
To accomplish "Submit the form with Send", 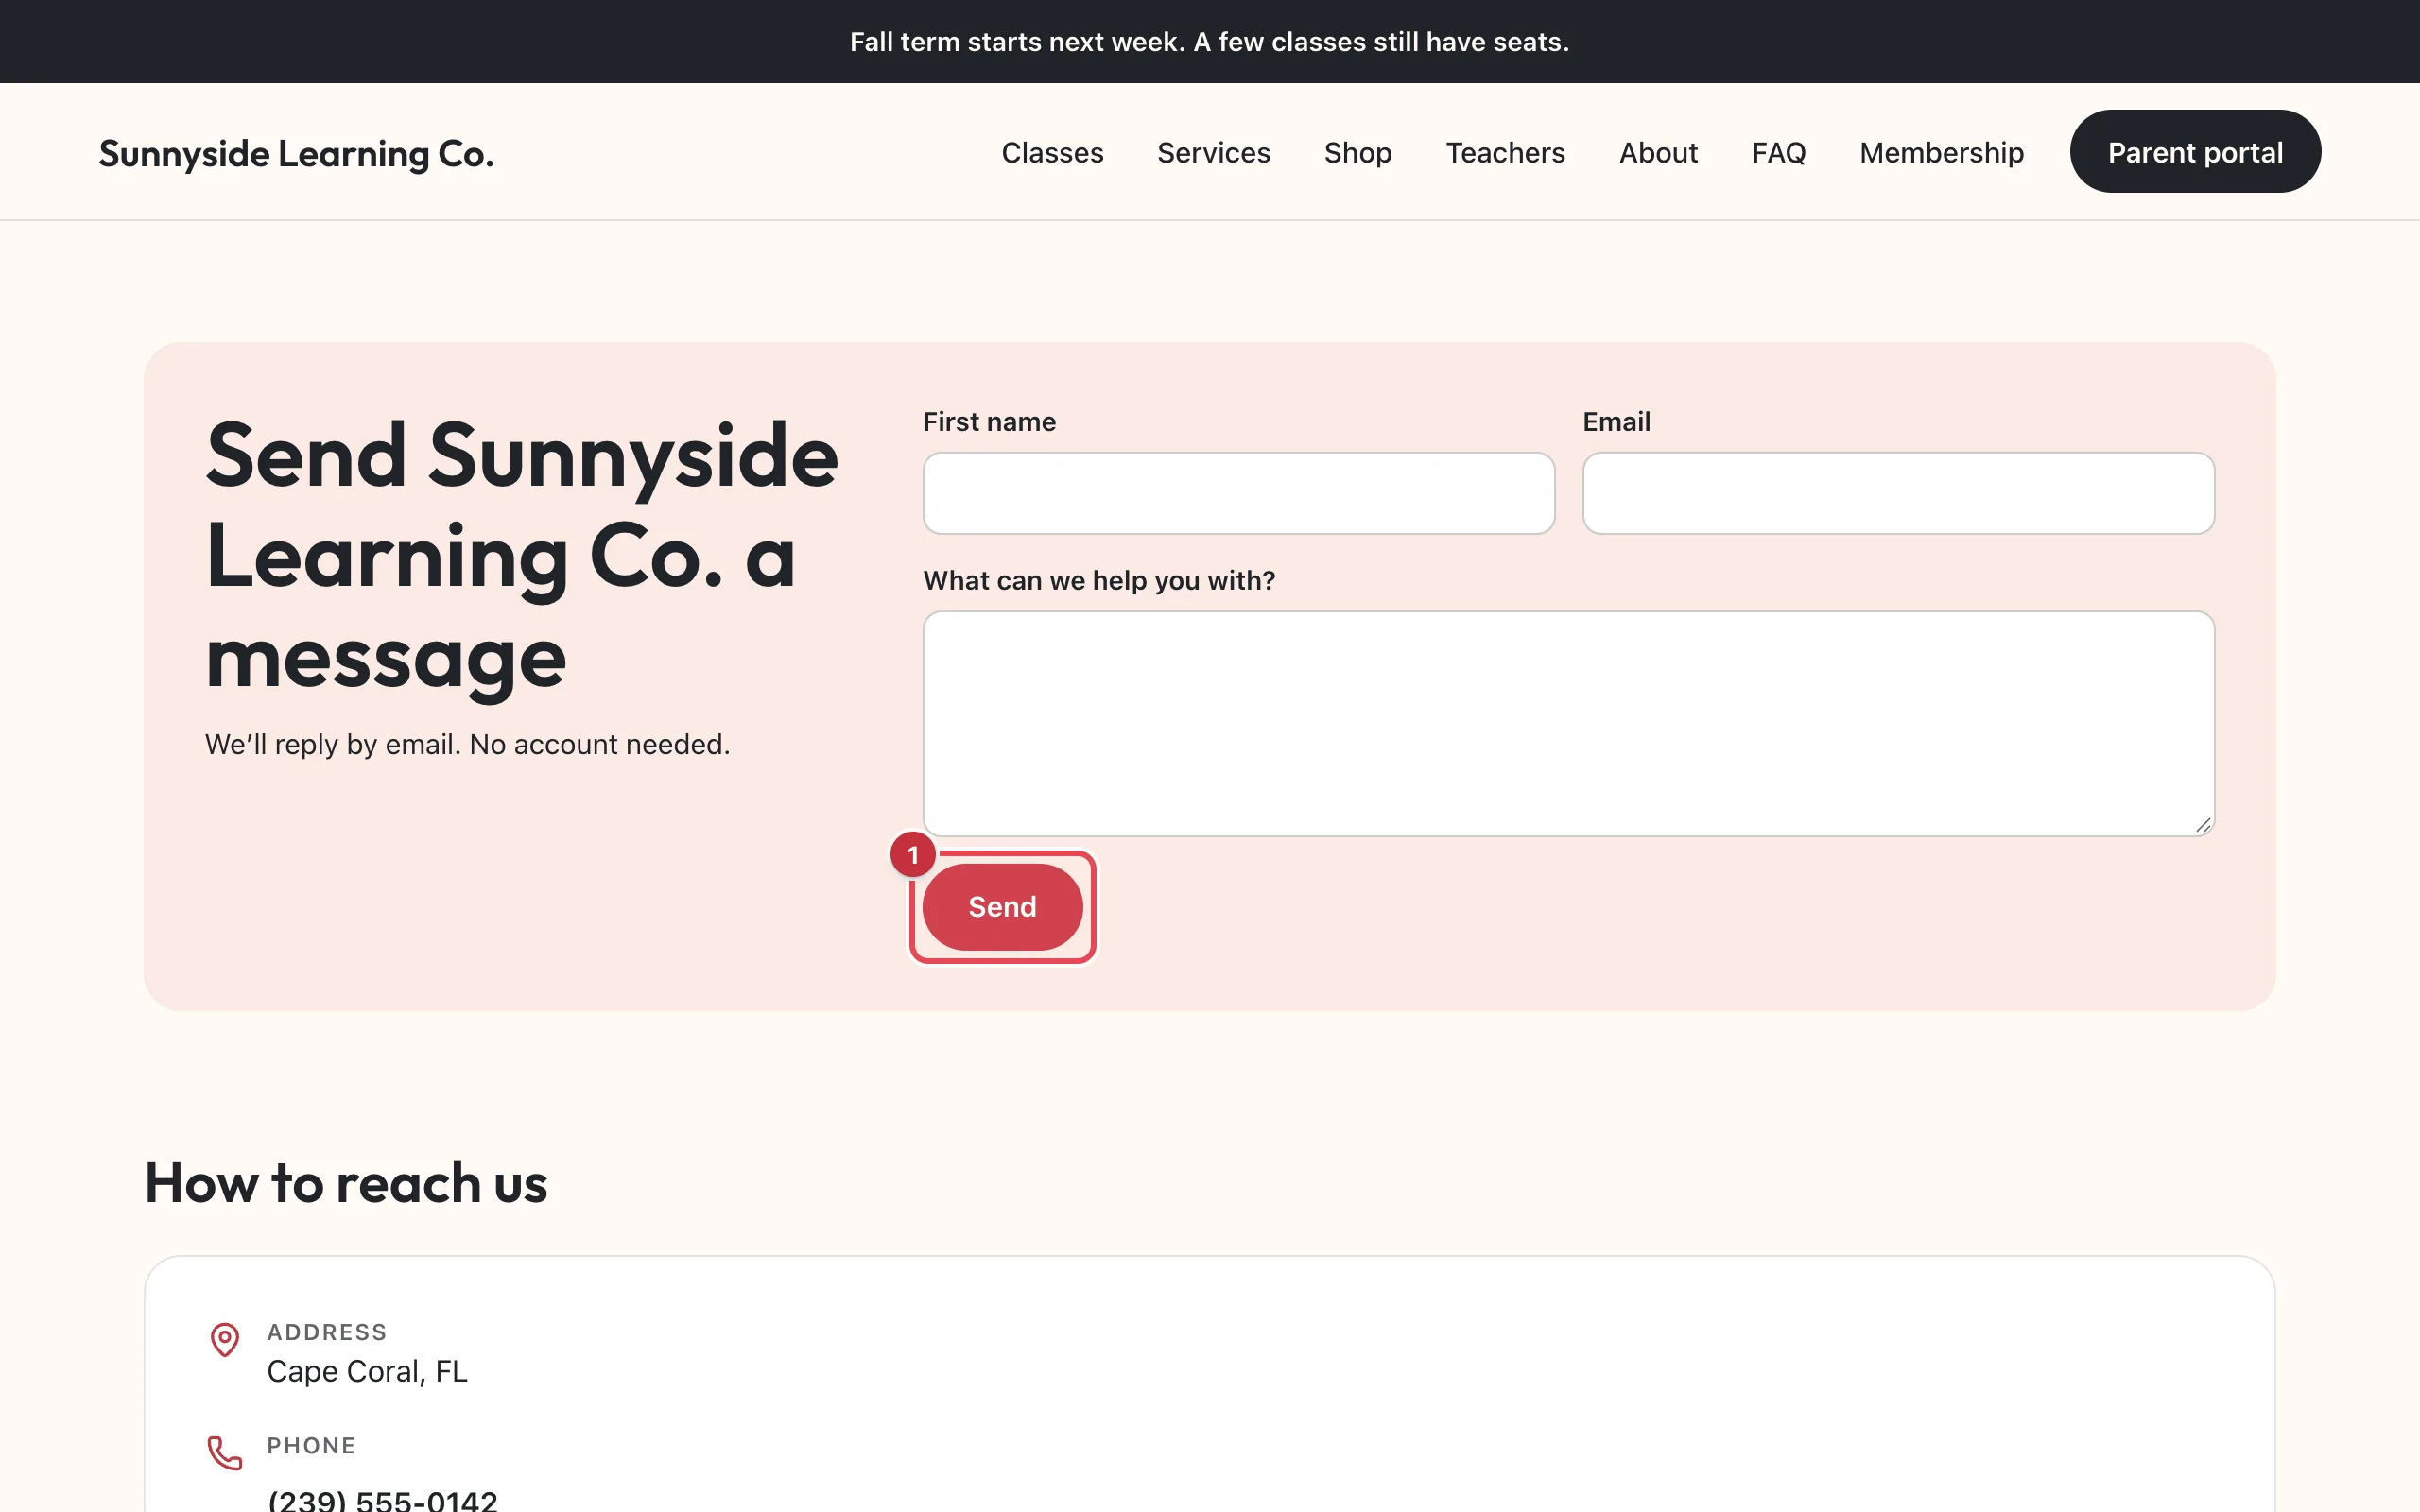I will [x=1002, y=907].
